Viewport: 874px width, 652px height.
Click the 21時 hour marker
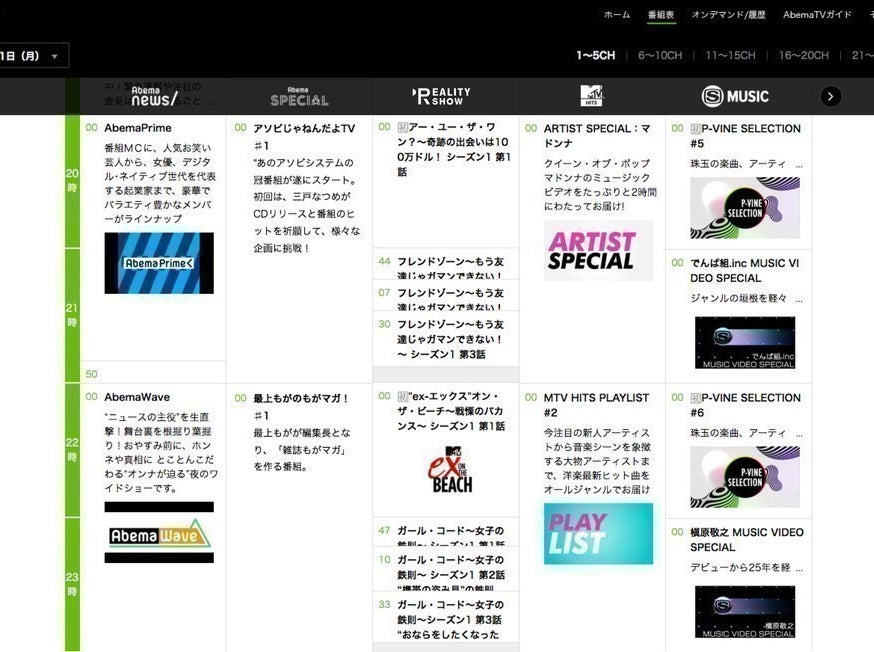[72, 315]
